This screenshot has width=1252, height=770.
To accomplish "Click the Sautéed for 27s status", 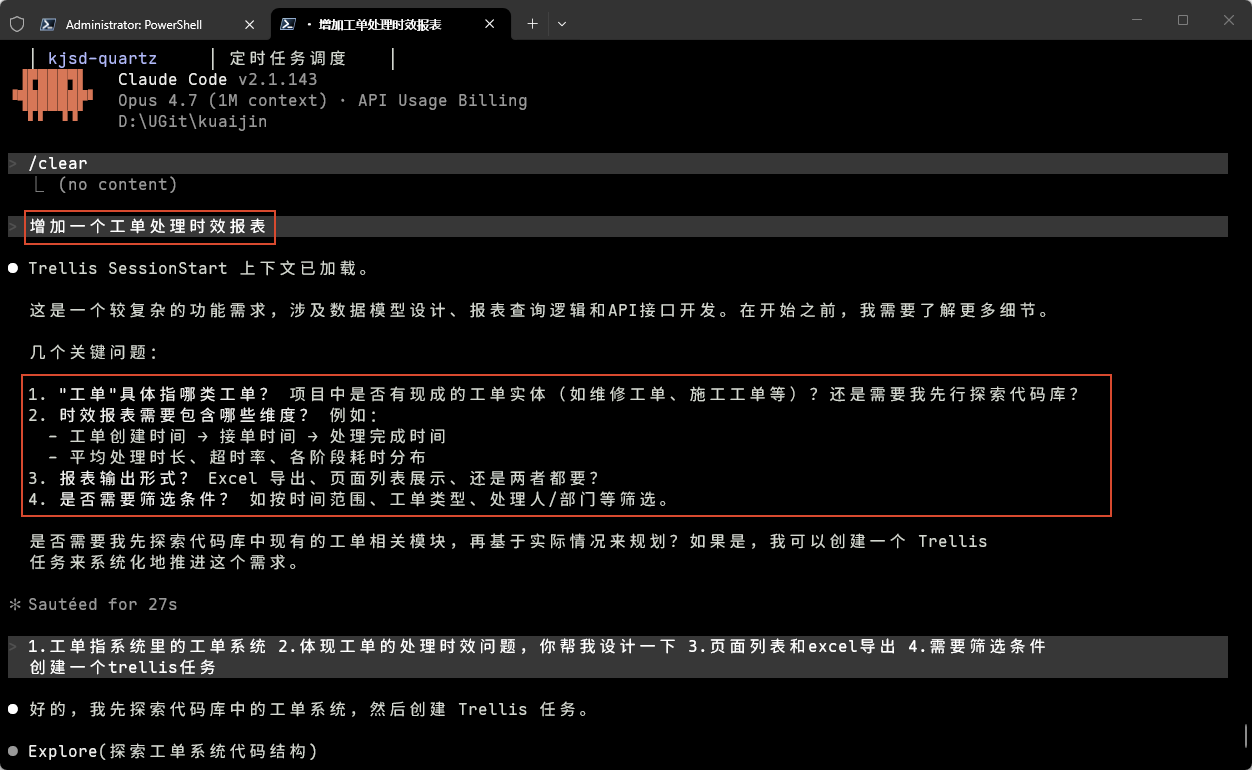I will click(x=92, y=605).
